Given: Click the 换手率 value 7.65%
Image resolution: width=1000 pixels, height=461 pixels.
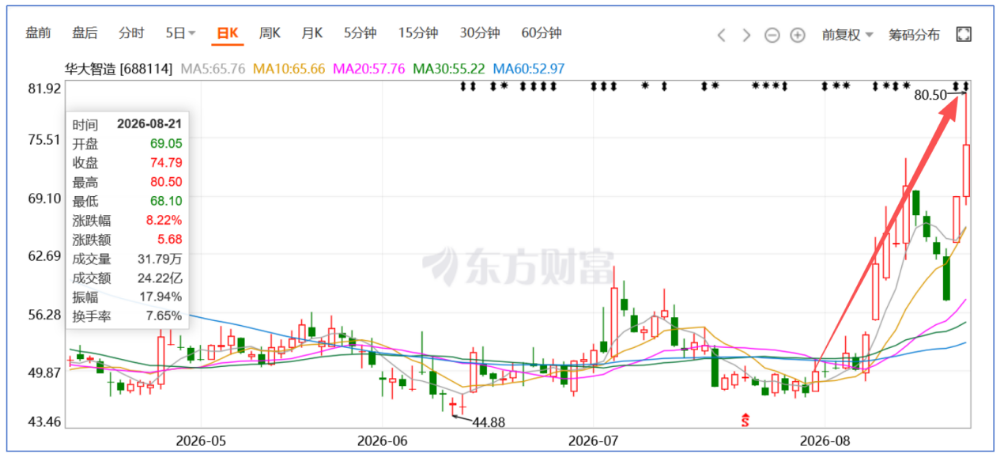Looking at the screenshot, I should click(x=164, y=316).
